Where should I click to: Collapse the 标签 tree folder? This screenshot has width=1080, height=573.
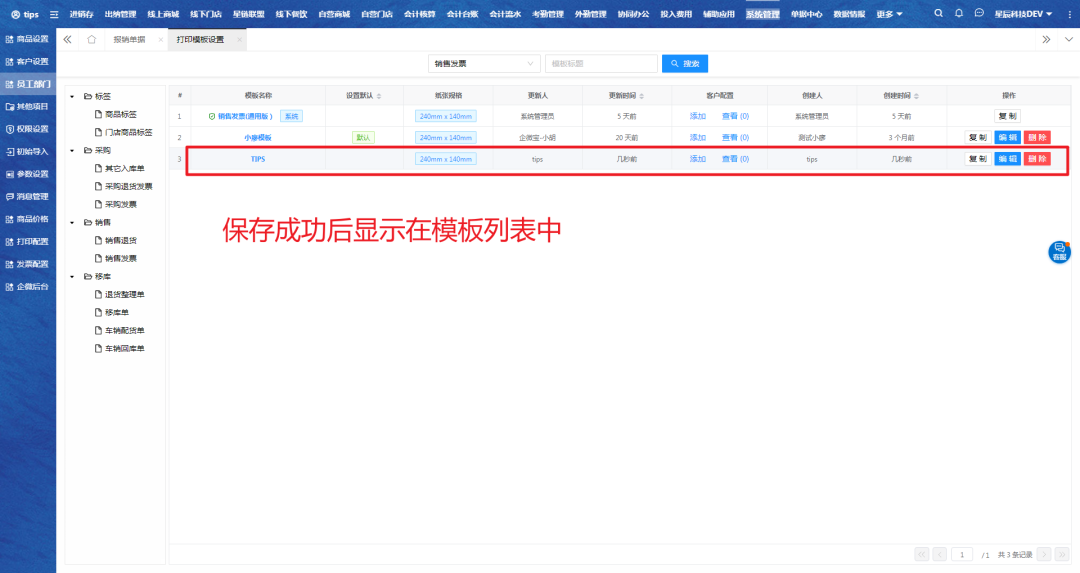point(72,96)
